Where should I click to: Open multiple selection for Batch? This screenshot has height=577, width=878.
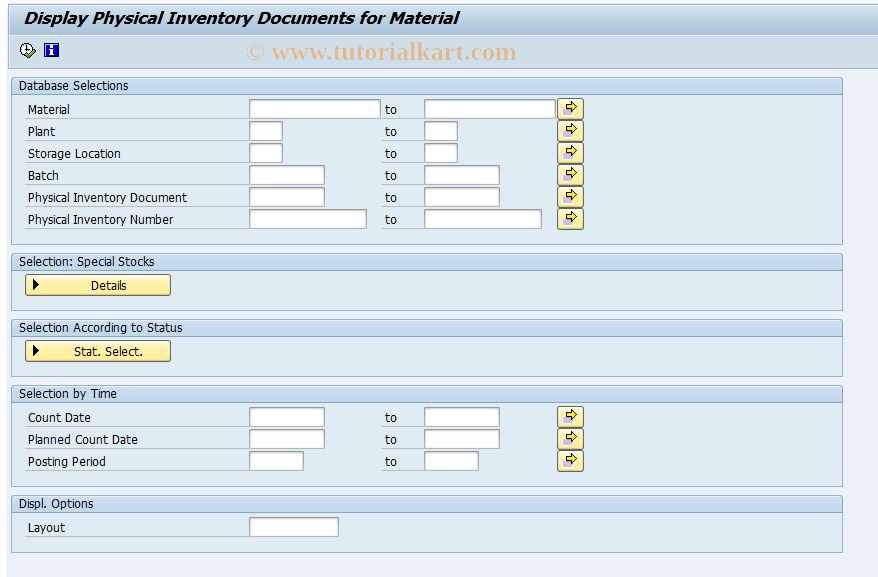(x=570, y=174)
